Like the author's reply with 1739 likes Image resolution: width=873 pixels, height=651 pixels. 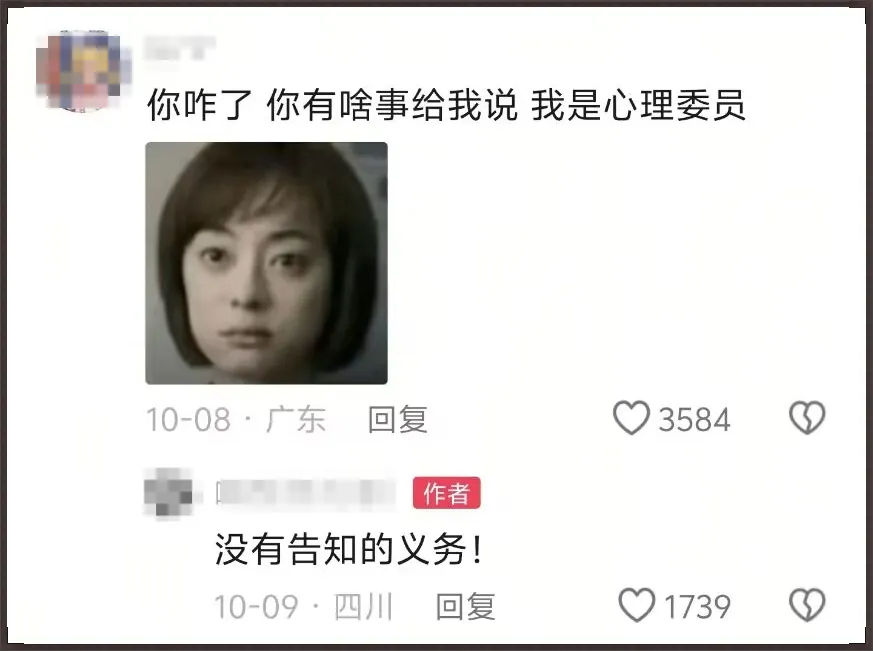click(x=637, y=605)
